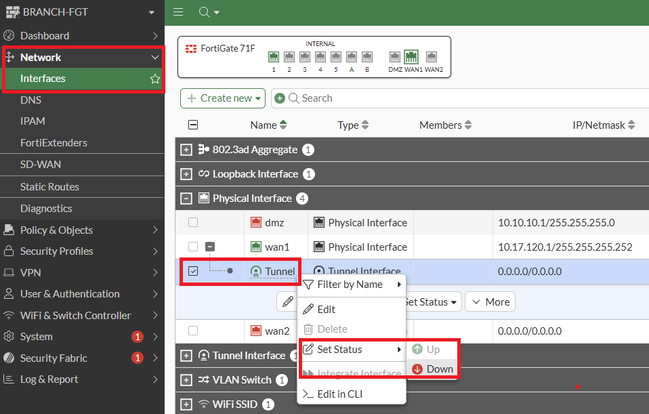Choose Edit in CLI menu entry
Viewport: 649px width, 414px height.
click(352, 394)
